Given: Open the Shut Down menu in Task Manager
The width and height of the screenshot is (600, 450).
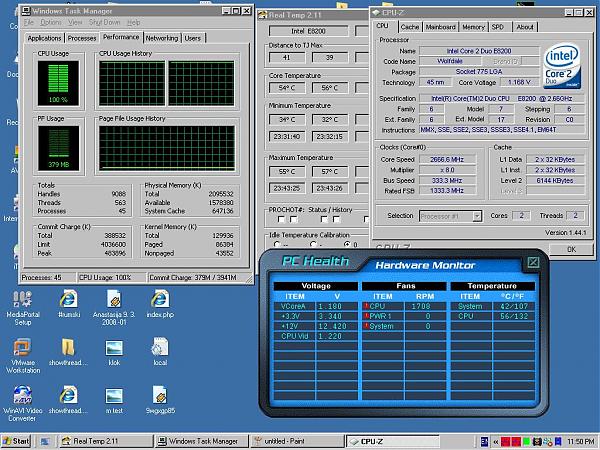Looking at the screenshot, I should pos(104,22).
